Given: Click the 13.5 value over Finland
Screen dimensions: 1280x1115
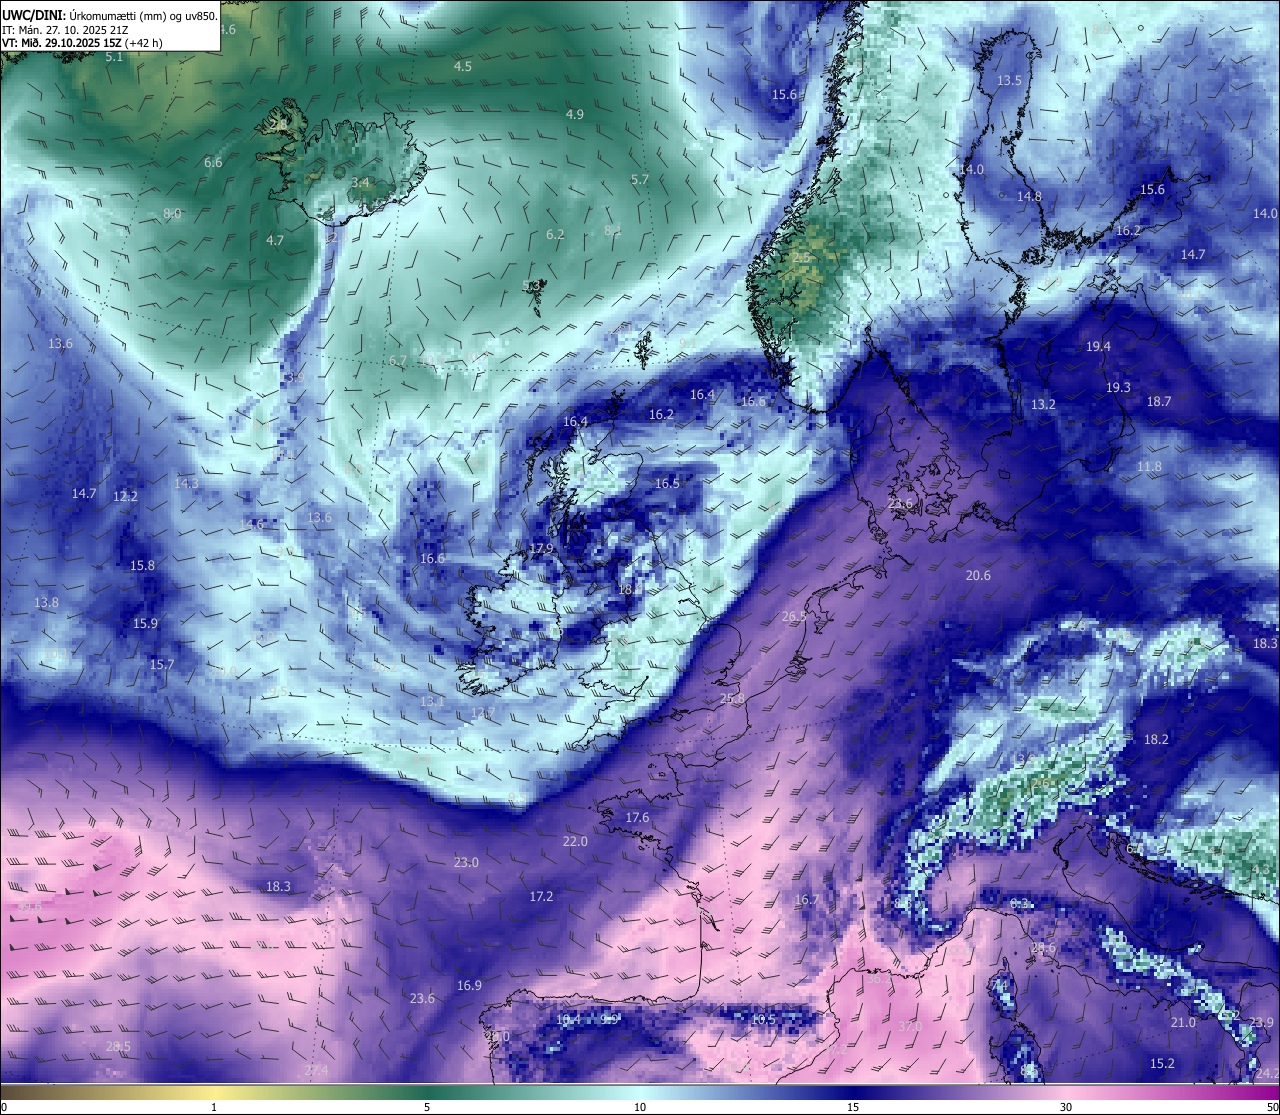Looking at the screenshot, I should pyautogui.click(x=1009, y=80).
